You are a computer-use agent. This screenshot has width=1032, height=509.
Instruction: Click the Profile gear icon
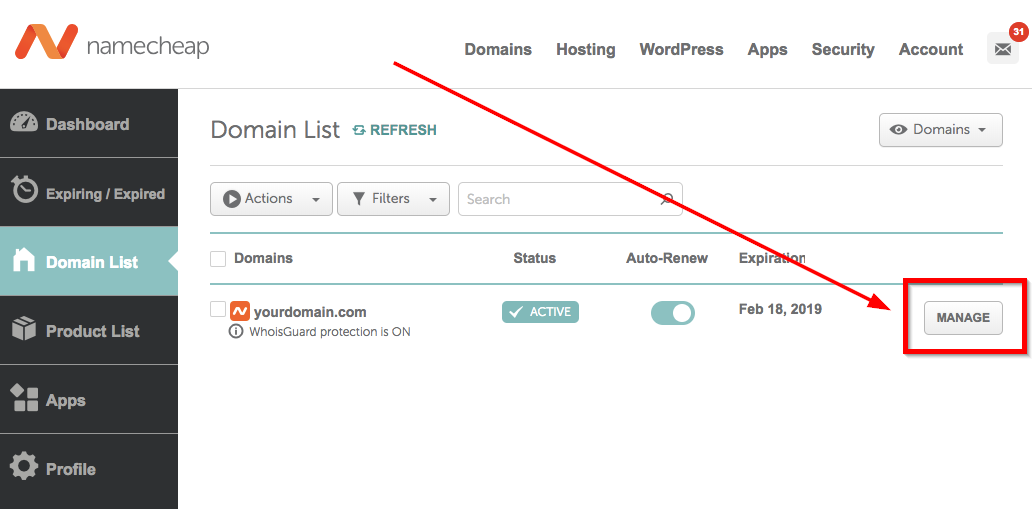click(24, 467)
